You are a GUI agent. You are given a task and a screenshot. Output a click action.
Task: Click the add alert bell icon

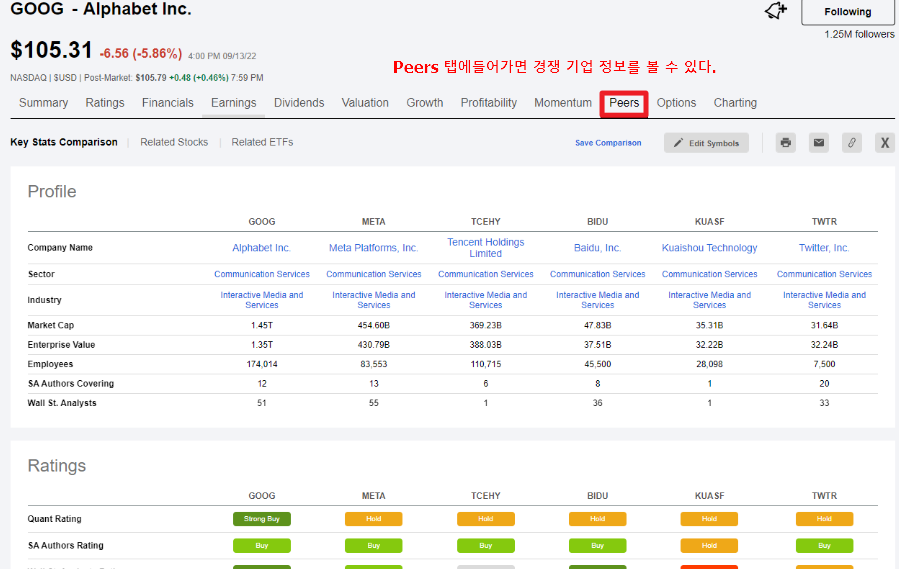click(776, 10)
